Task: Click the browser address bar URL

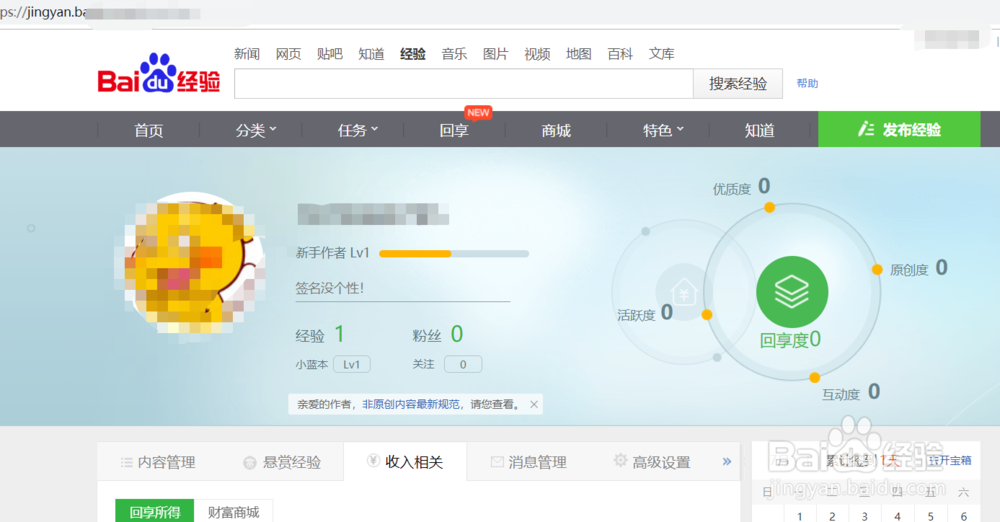Action: pyautogui.click(x=100, y=12)
